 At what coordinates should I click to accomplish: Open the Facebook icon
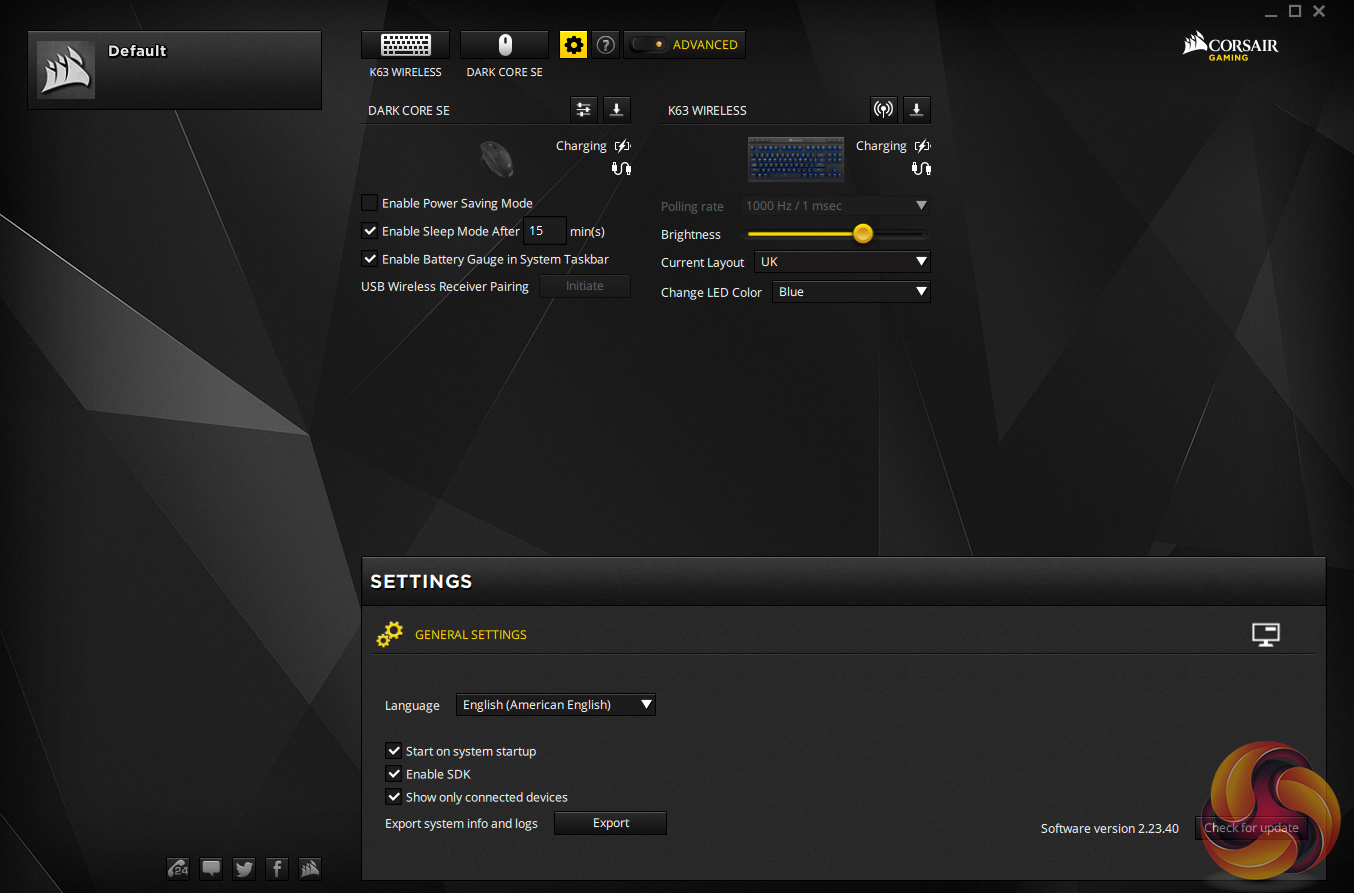[277, 868]
